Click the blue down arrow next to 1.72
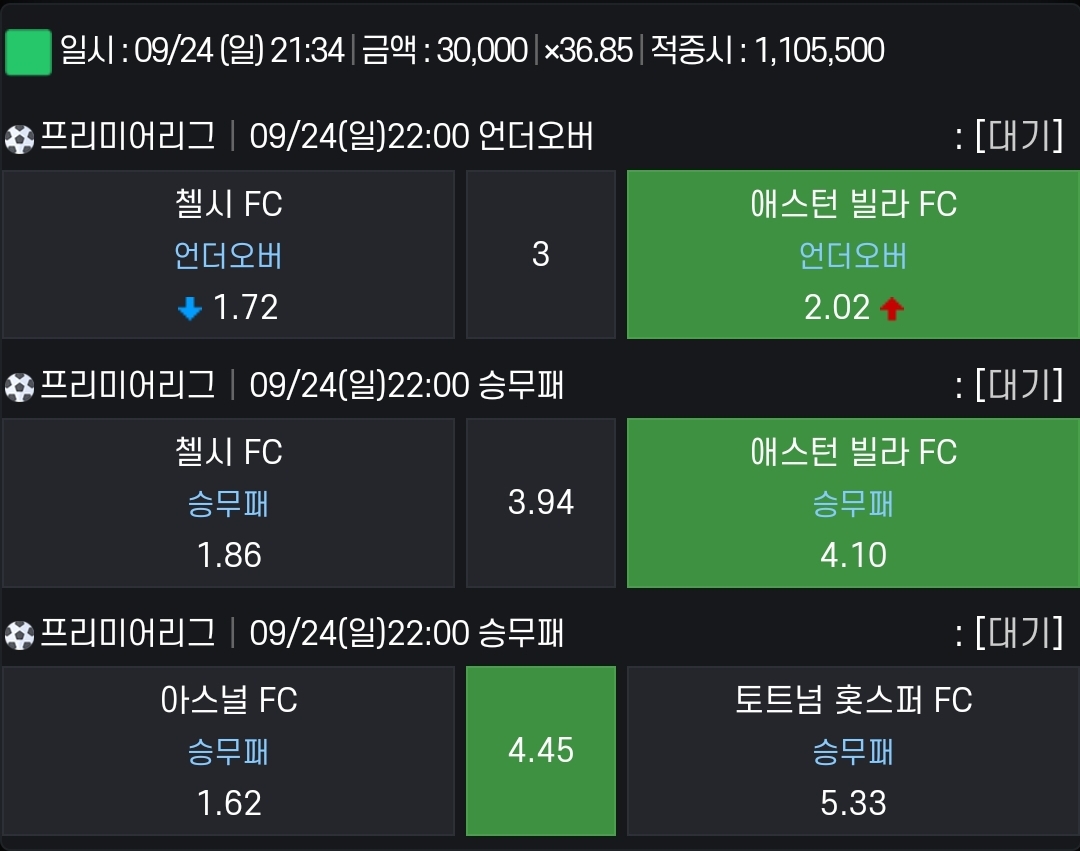Screen dimensions: 1080x851 pyautogui.click(x=189, y=308)
